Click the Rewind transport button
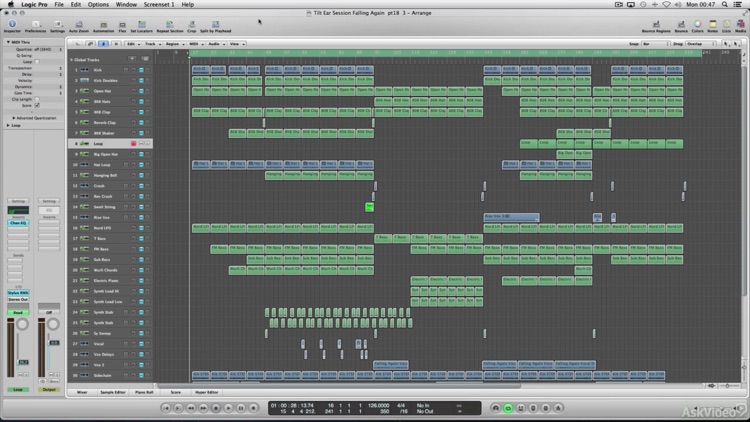This screenshot has height=422, width=750. (x=190, y=408)
